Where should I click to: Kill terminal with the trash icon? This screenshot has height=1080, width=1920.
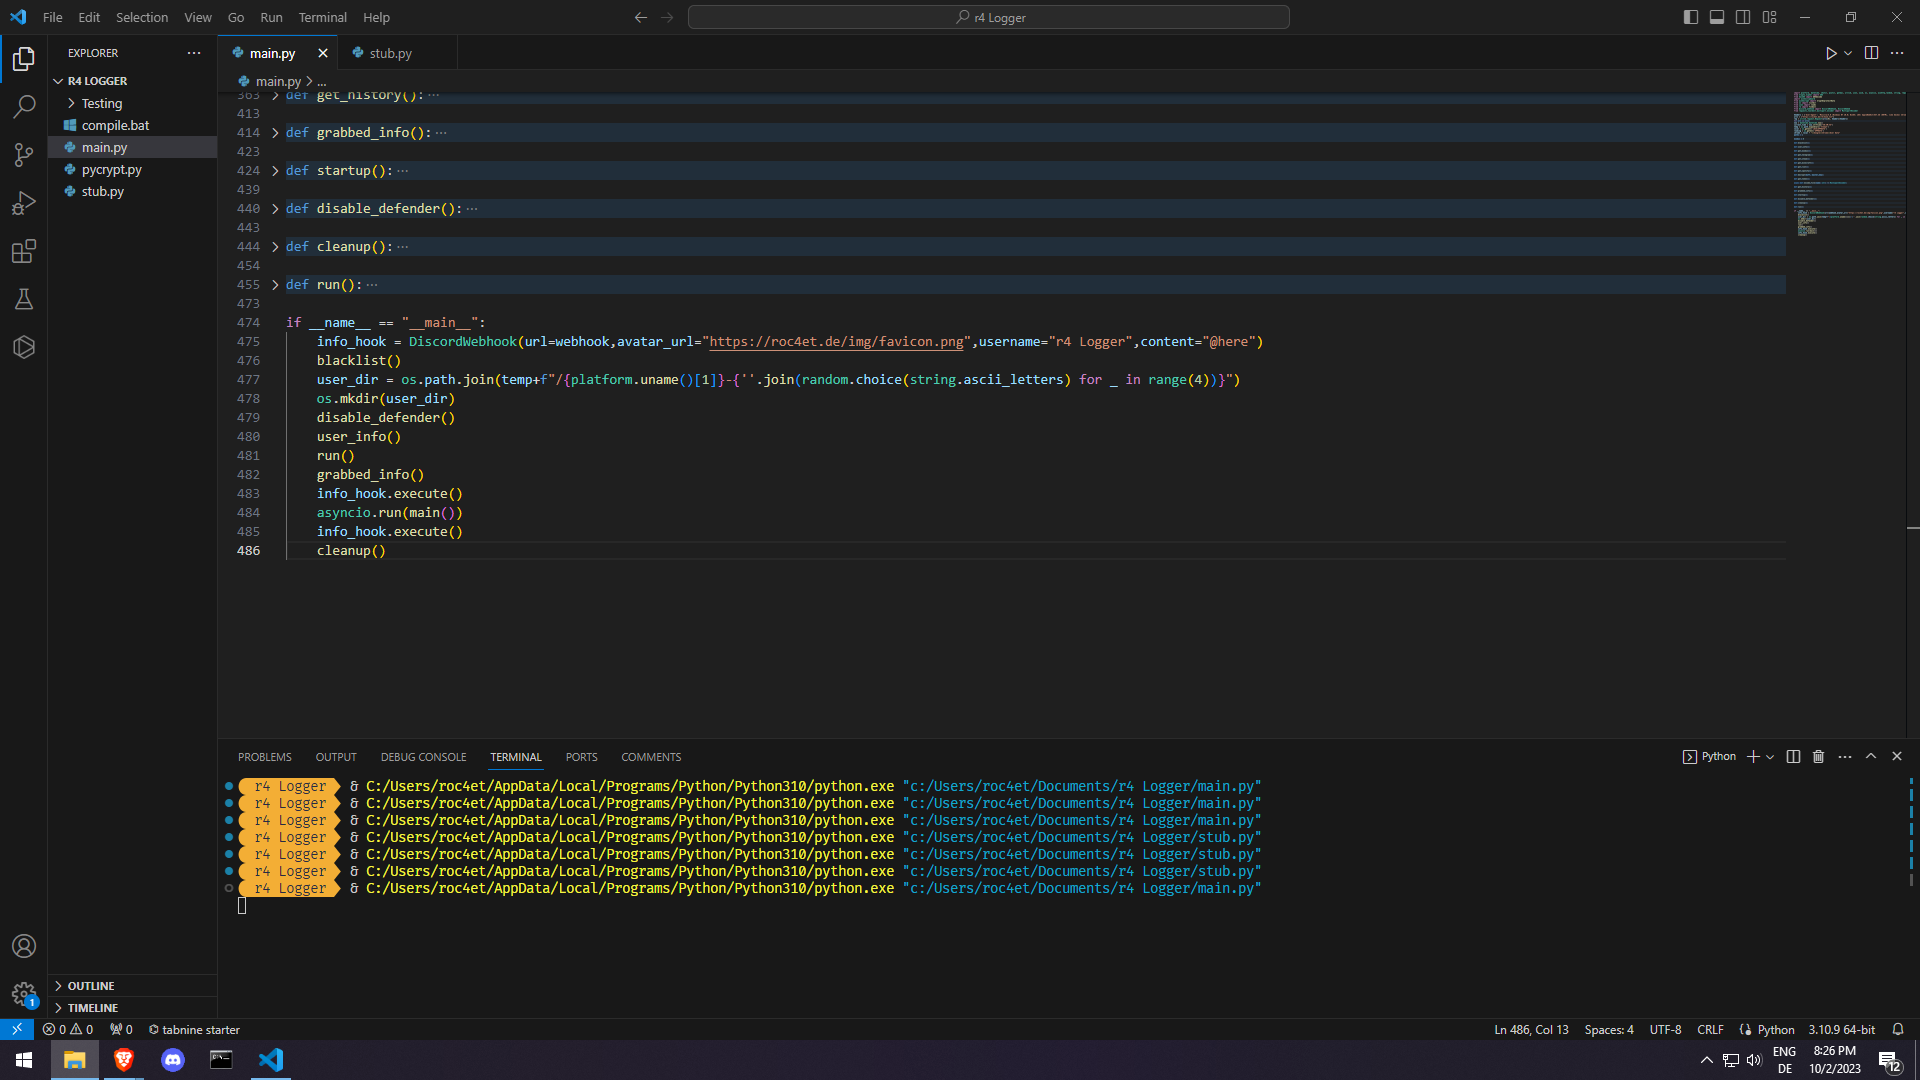[x=1819, y=757]
